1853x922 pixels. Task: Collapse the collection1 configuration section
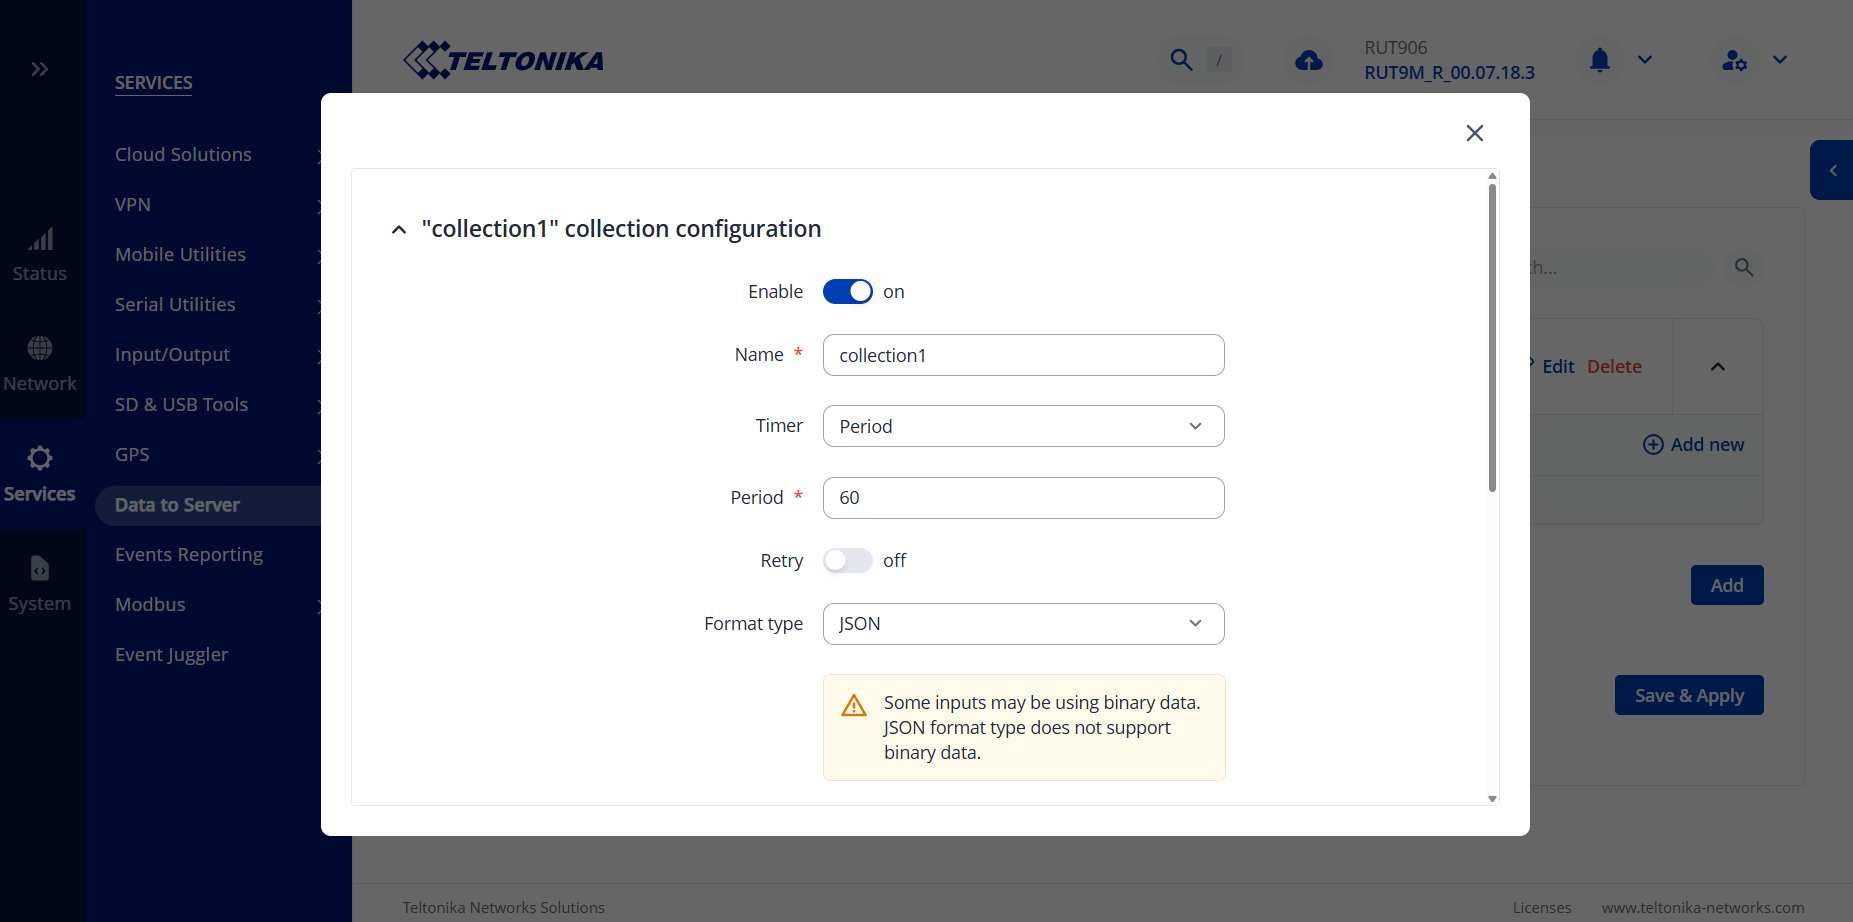pos(399,230)
